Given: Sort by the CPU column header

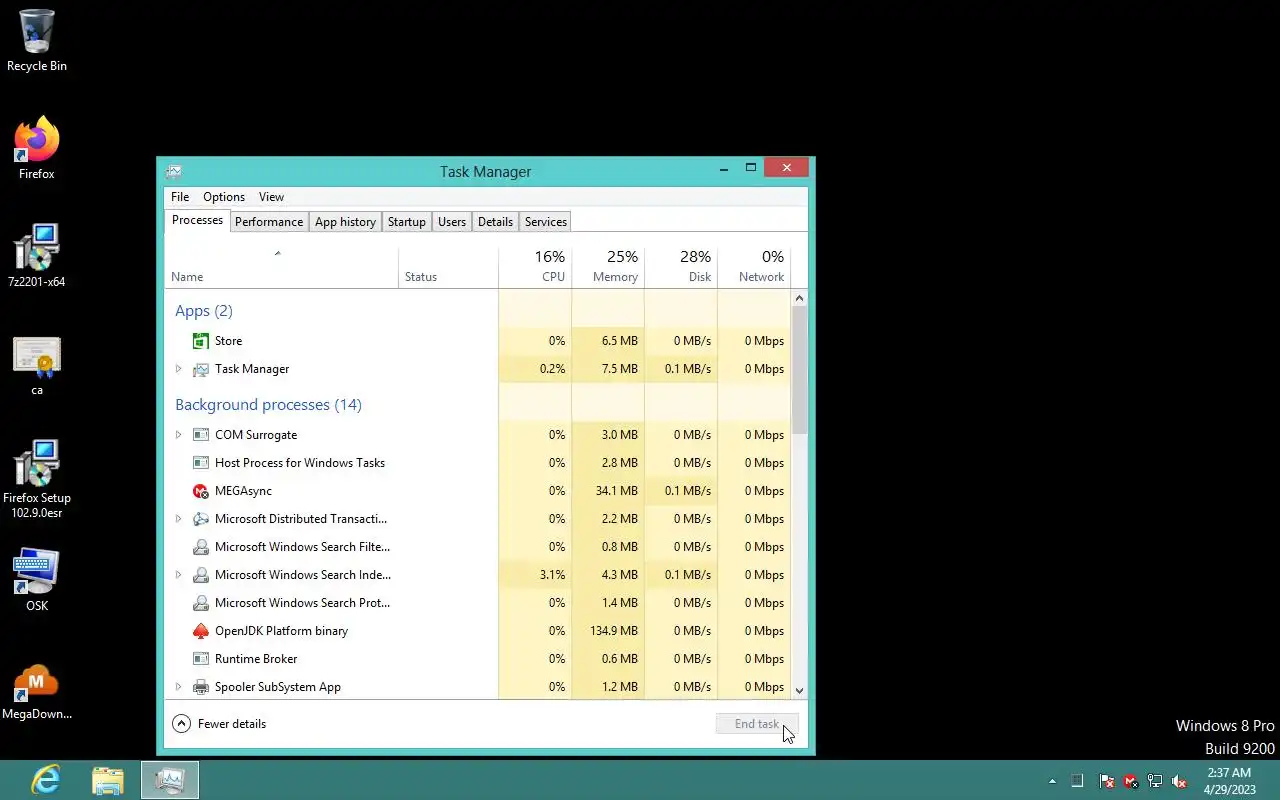Looking at the screenshot, I should tap(535, 267).
